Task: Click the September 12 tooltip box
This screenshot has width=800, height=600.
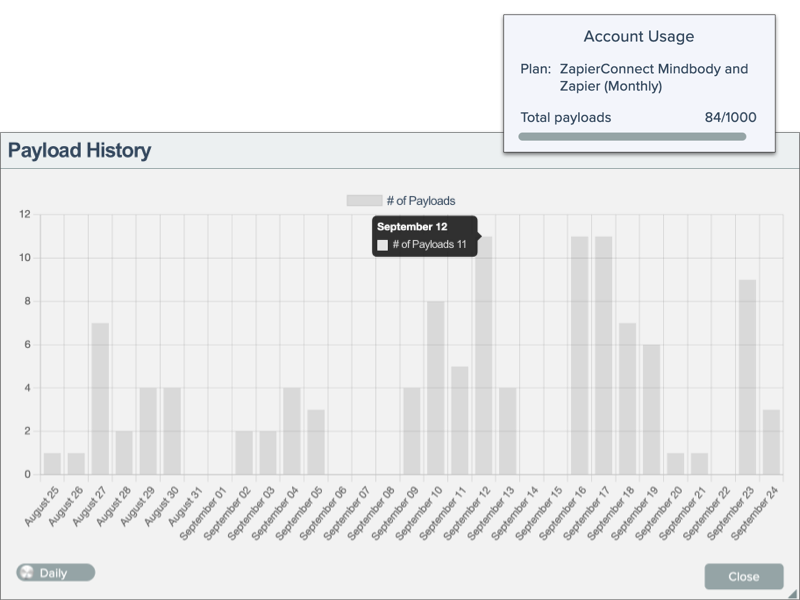Action: [x=424, y=236]
